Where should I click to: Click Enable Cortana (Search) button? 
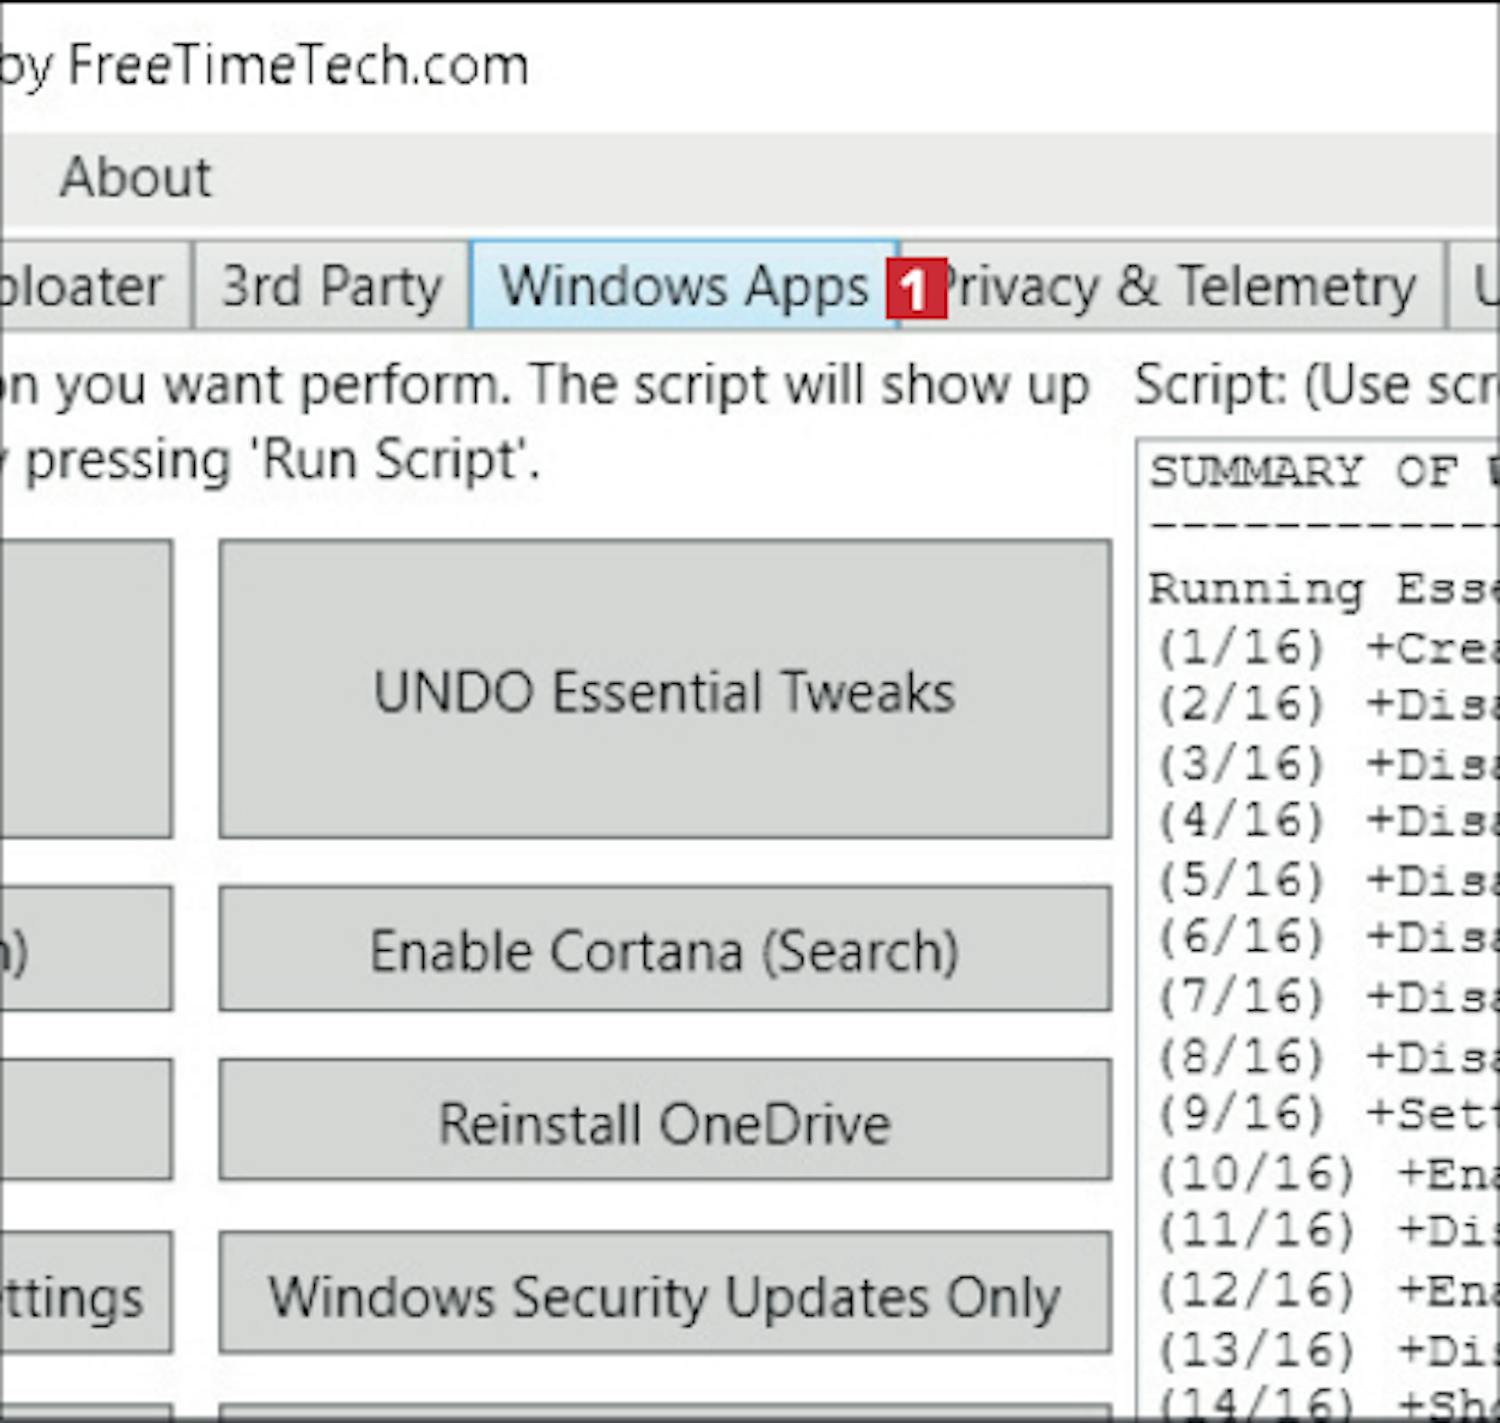pyautogui.click(x=665, y=950)
